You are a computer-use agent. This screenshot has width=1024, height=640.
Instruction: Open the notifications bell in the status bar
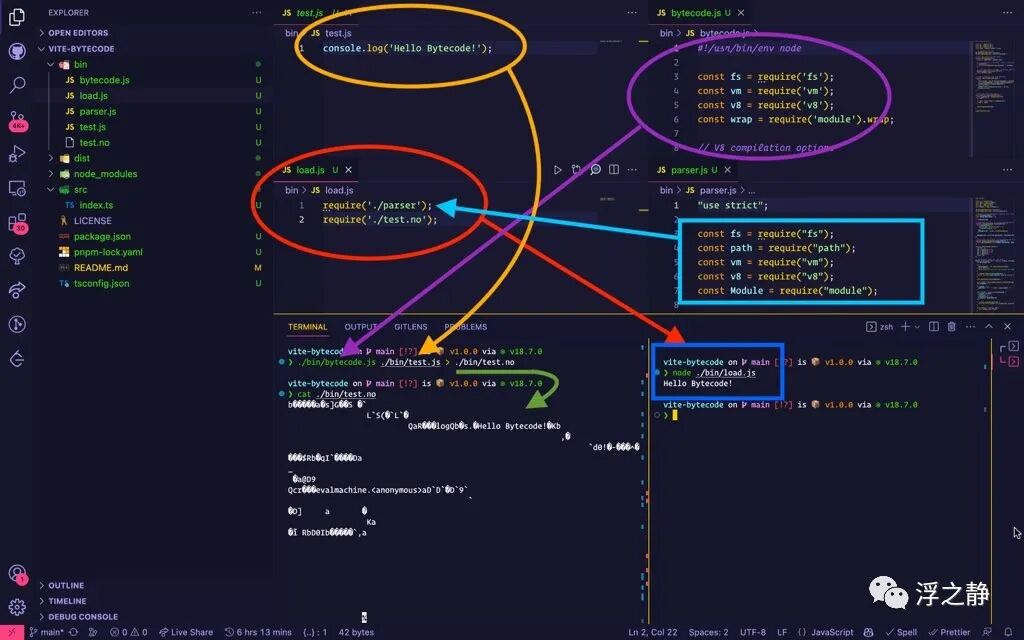(x=1008, y=632)
